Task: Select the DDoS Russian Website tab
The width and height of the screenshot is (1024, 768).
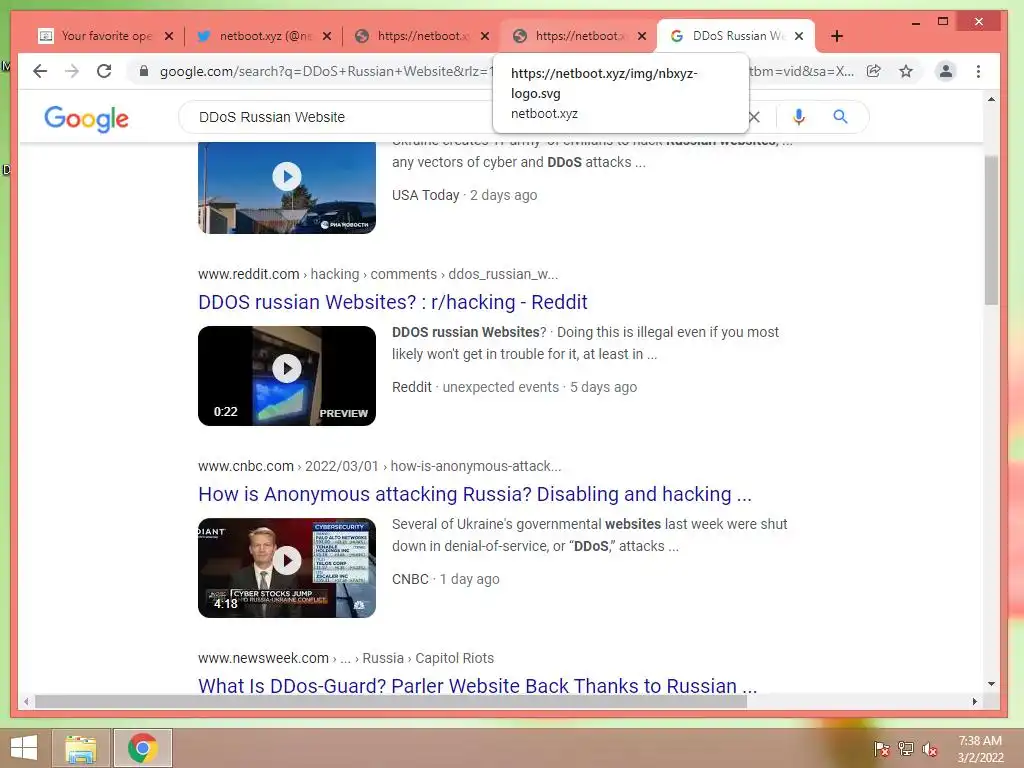Action: (735, 36)
